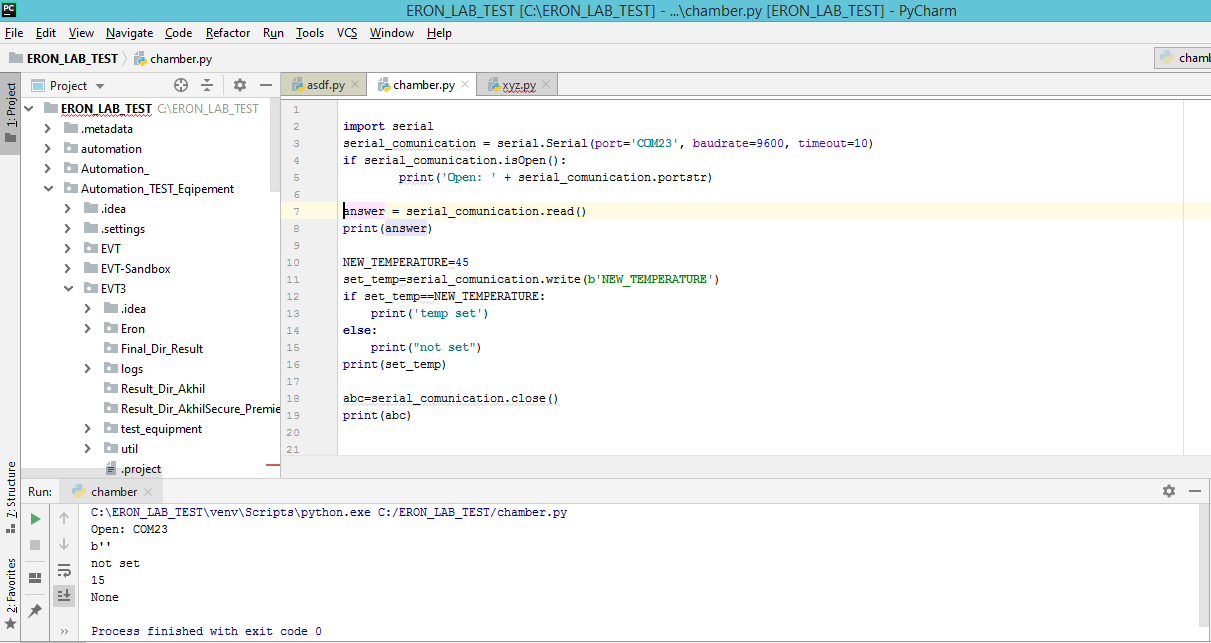Click the Stop process icon in Run panel

click(34, 543)
